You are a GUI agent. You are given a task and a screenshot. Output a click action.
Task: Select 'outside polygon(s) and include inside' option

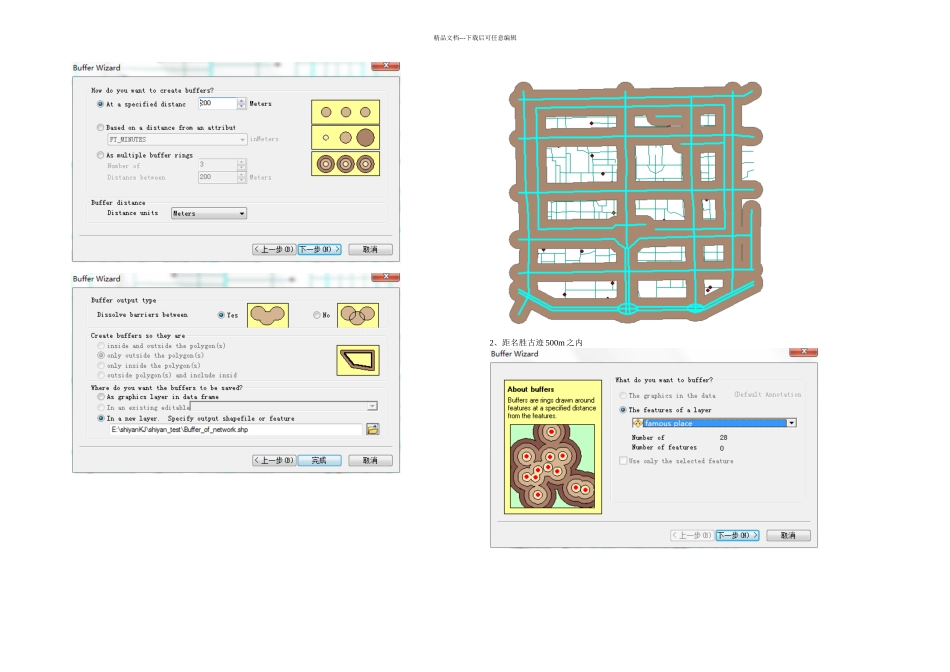click(x=101, y=375)
